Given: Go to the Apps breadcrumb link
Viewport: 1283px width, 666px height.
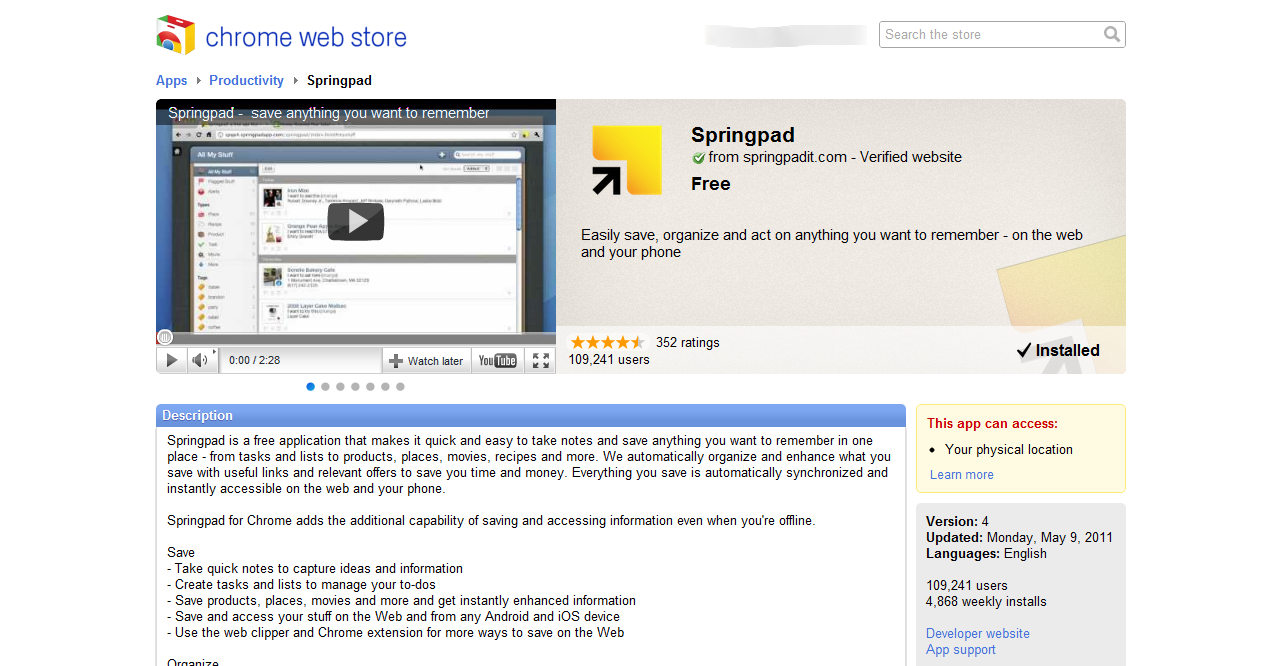Looking at the screenshot, I should (171, 80).
